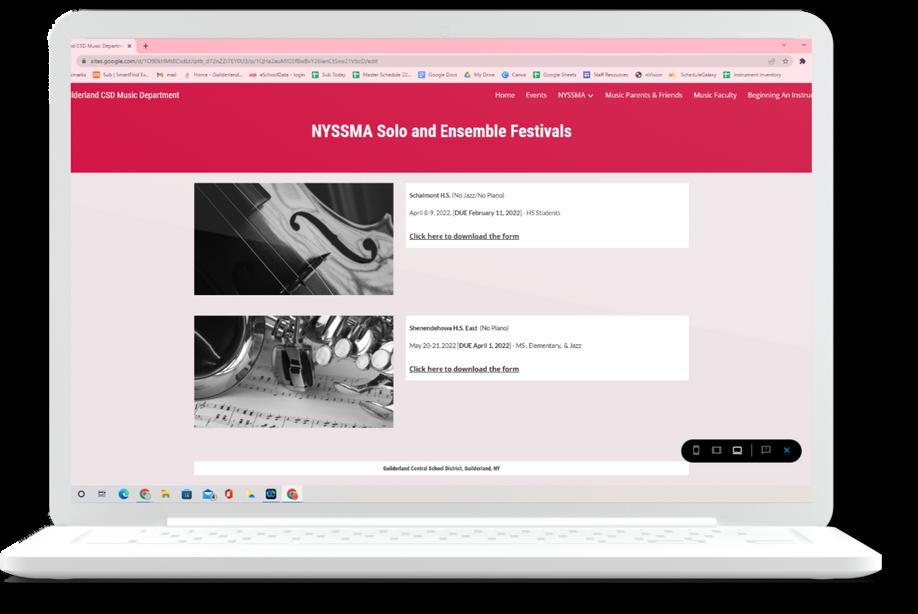This screenshot has height=614, width=918.
Task: Click the send feedback icon in preview bar
Action: click(x=765, y=450)
